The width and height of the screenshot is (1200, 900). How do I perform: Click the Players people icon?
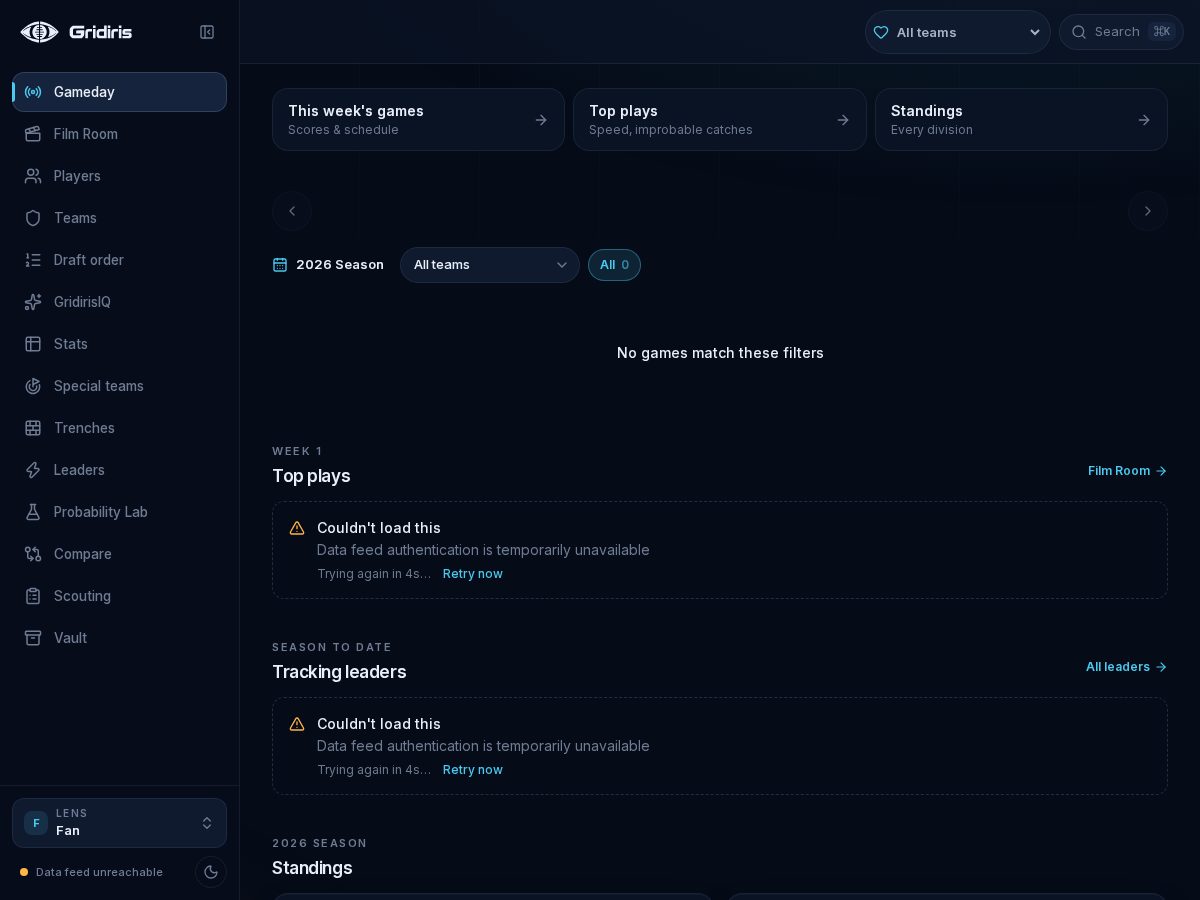pyautogui.click(x=33, y=176)
